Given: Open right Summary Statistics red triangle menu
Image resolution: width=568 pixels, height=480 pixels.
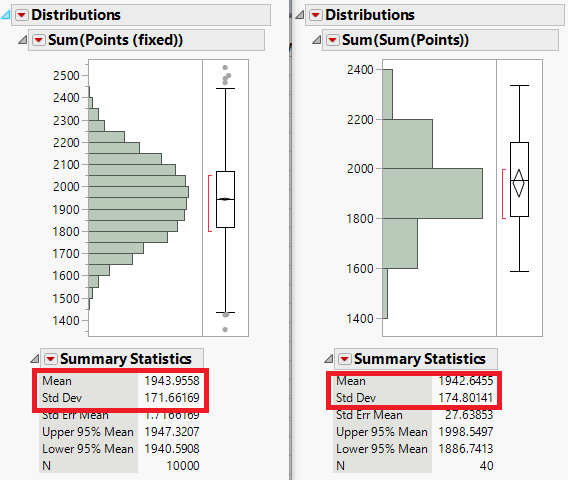Looking at the screenshot, I should pos(344,359).
